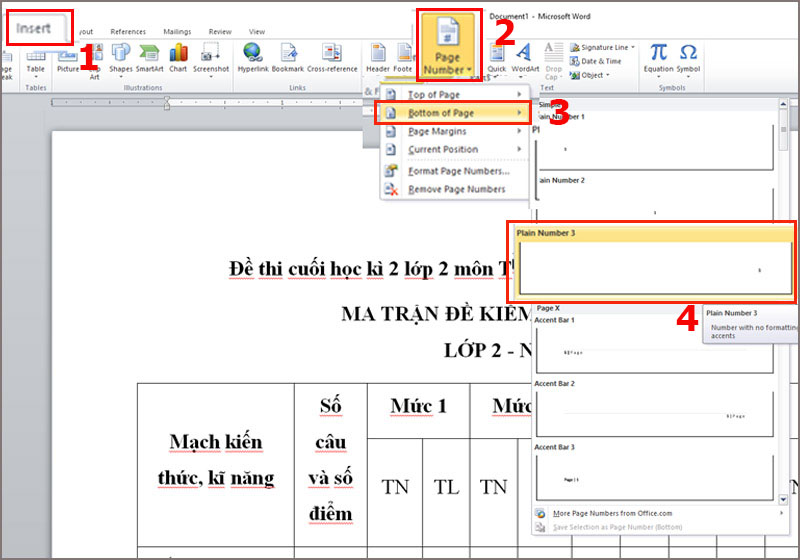
Task: Open the View tab
Action: (x=257, y=32)
